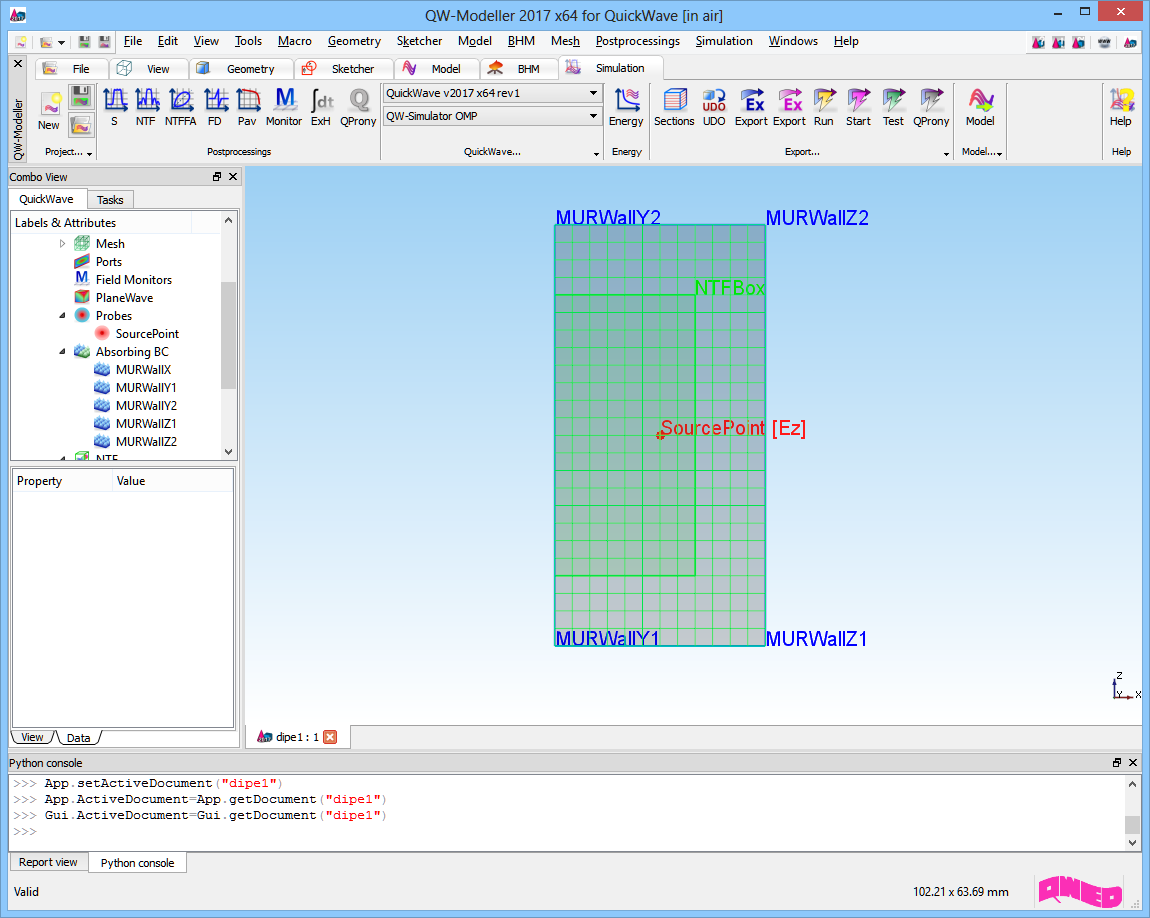Close the Combo View panel
The height and width of the screenshot is (918, 1150).
click(x=233, y=177)
